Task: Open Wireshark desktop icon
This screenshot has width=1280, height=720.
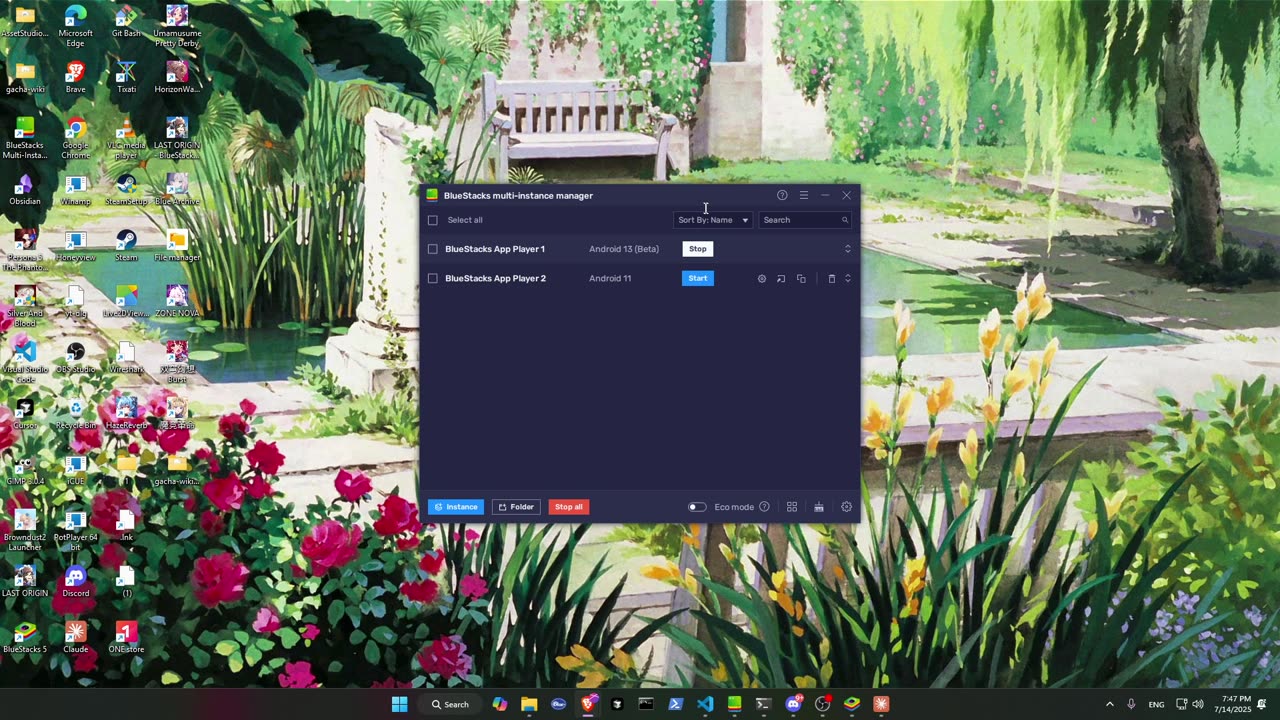Action: click(126, 357)
